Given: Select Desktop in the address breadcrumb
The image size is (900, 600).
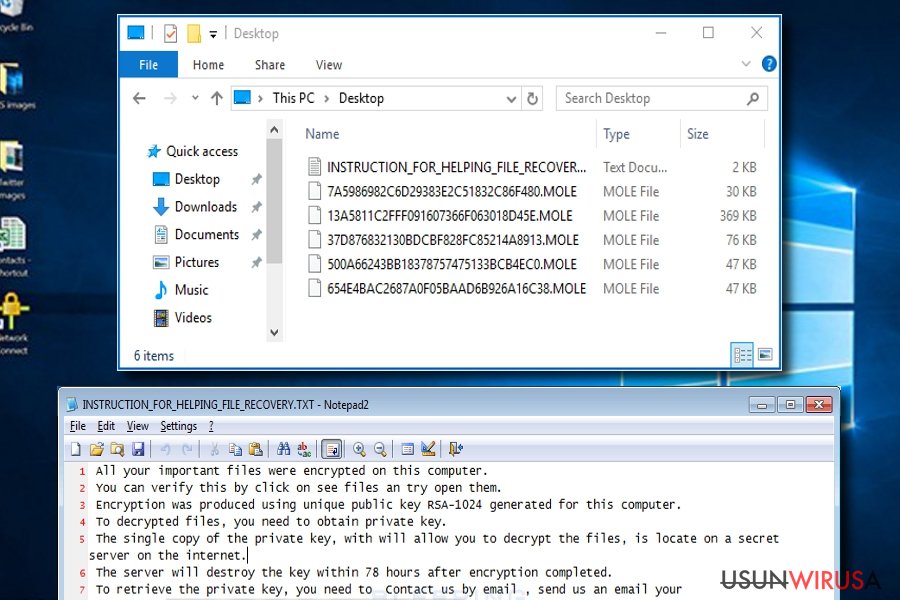Looking at the screenshot, I should coord(361,98).
